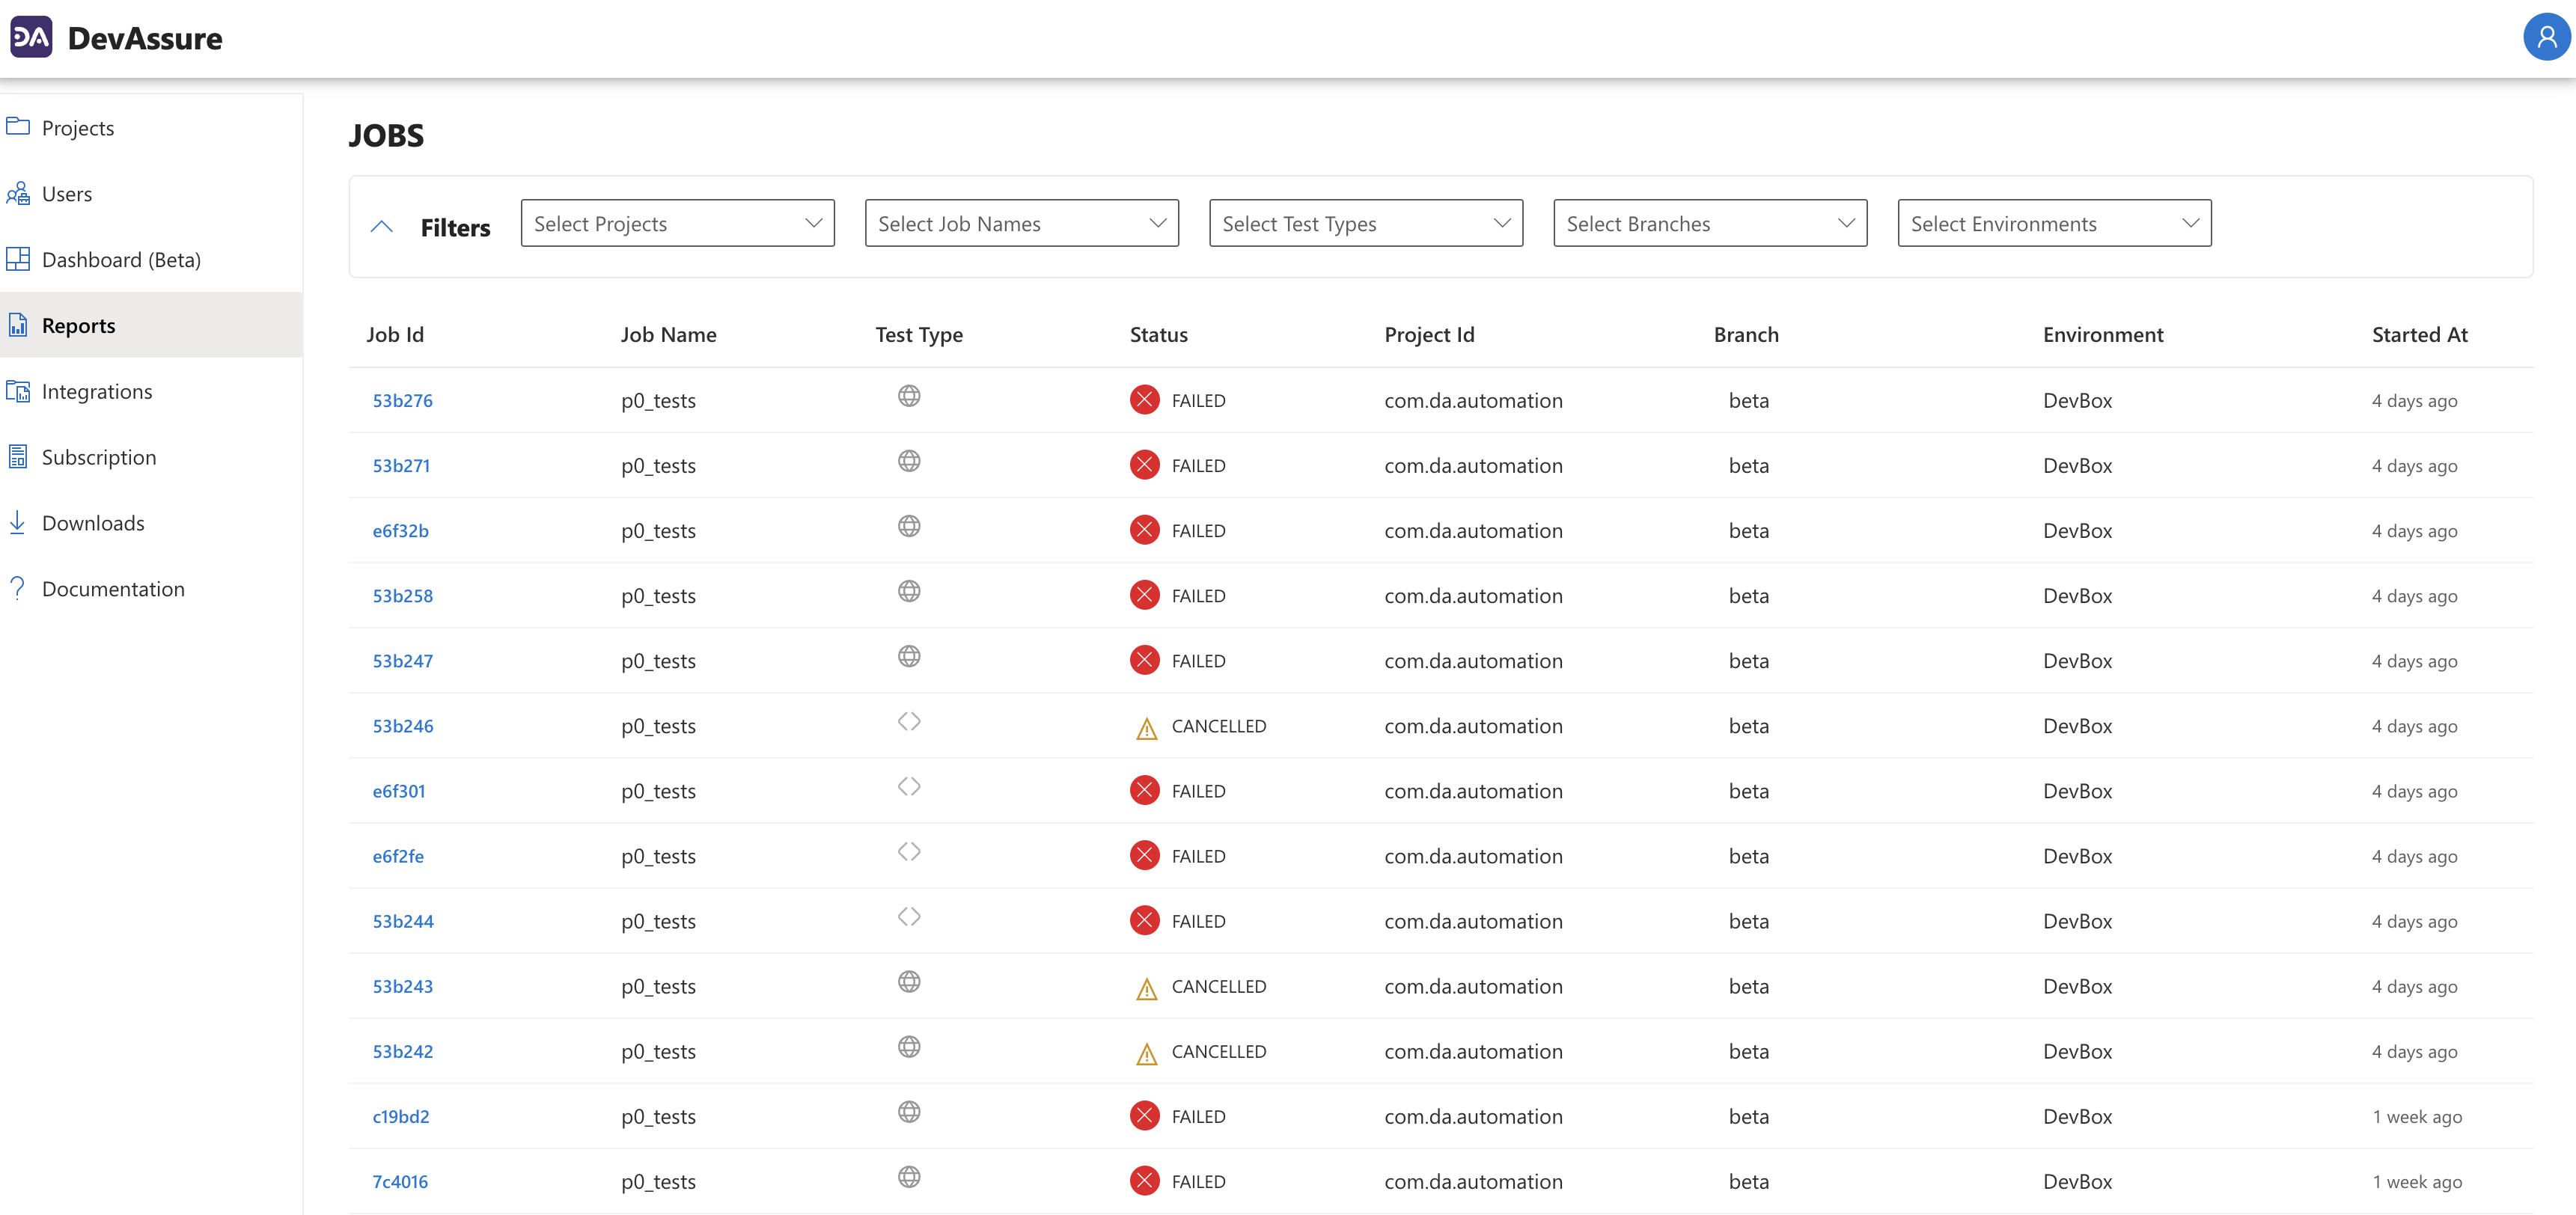Open job 53b276 report link
Viewport: 2576px width, 1215px height.
pyautogui.click(x=401, y=400)
